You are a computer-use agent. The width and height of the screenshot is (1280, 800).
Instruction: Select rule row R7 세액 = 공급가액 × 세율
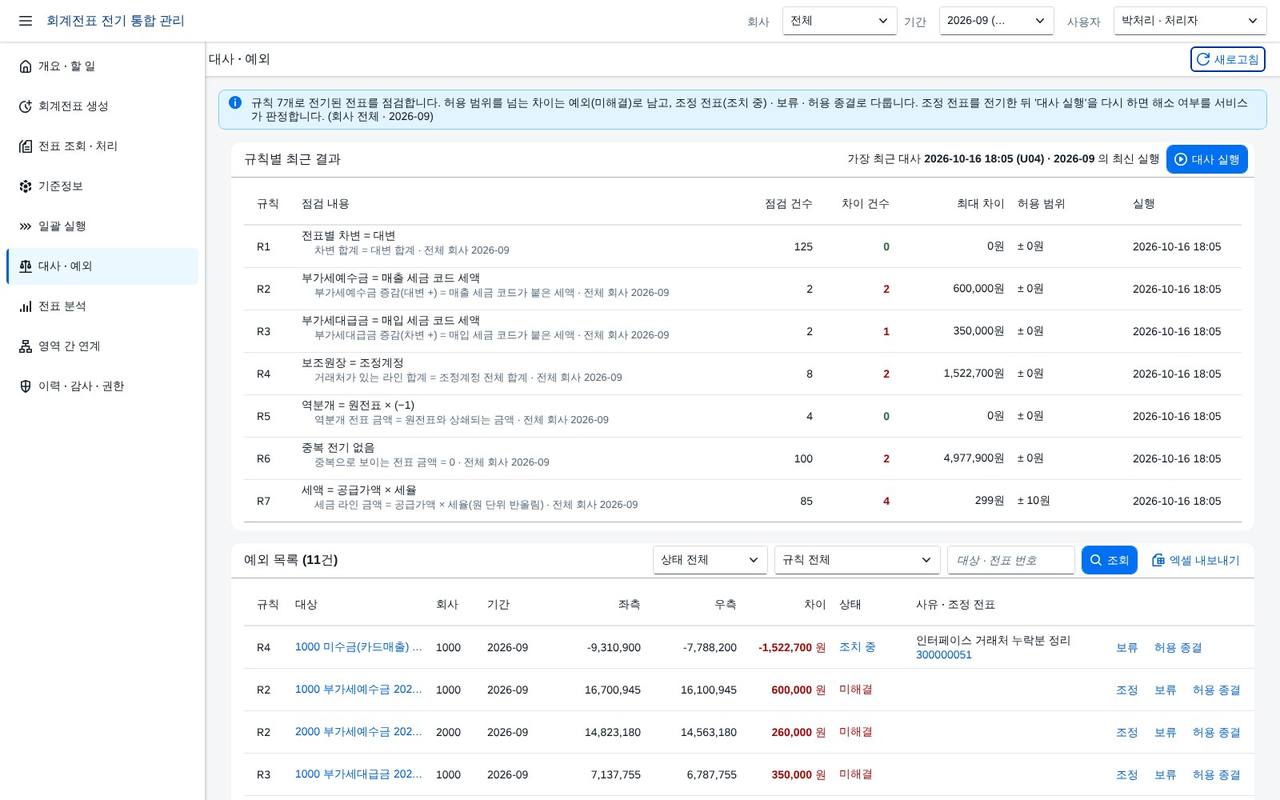tap(742, 501)
